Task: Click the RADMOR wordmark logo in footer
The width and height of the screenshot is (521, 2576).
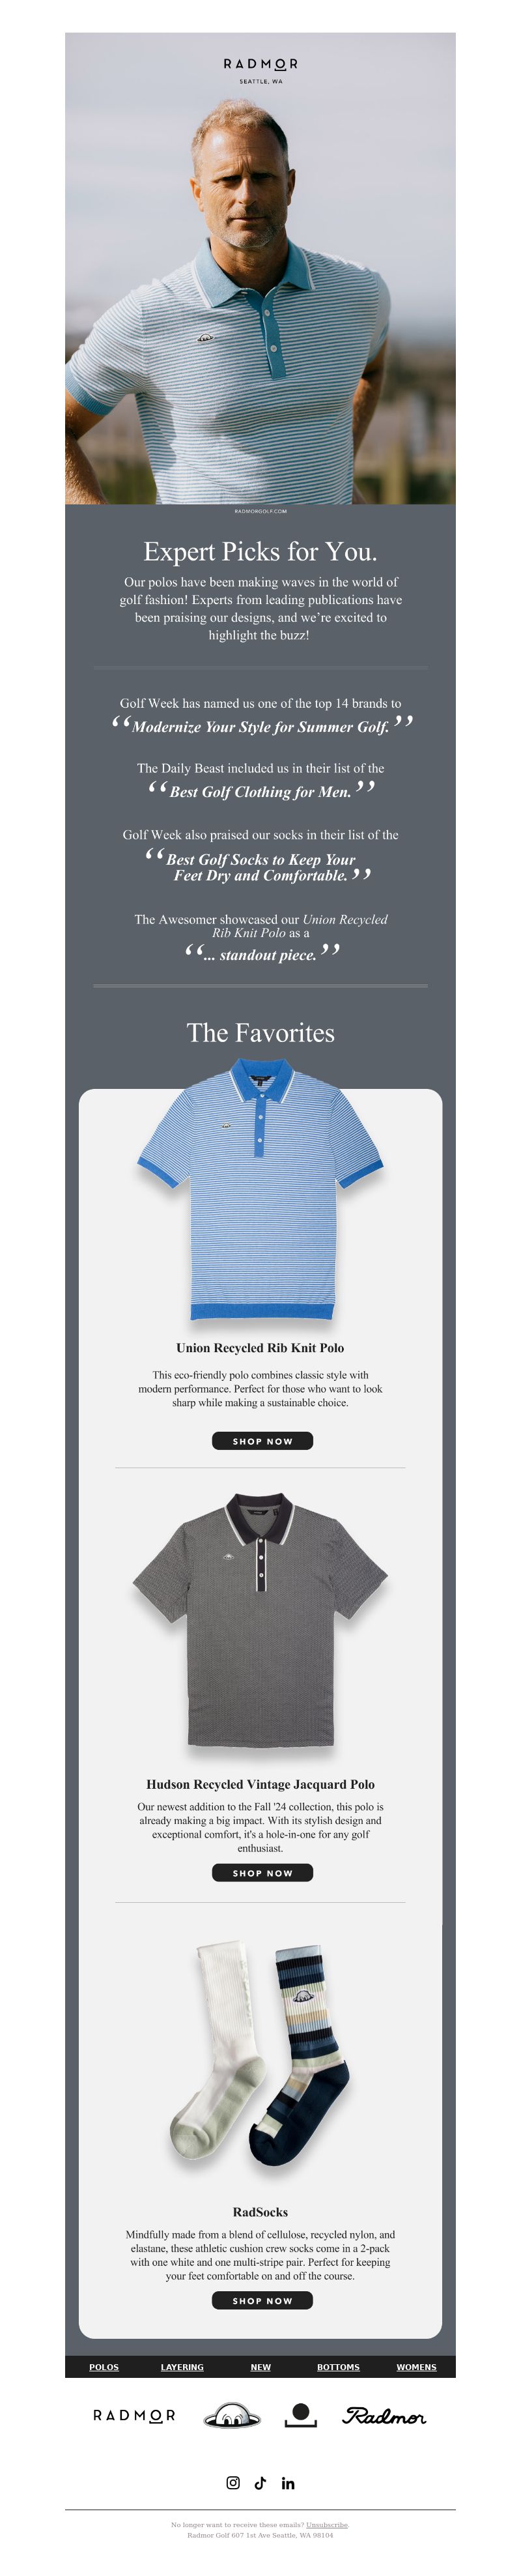Action: 134,2415
